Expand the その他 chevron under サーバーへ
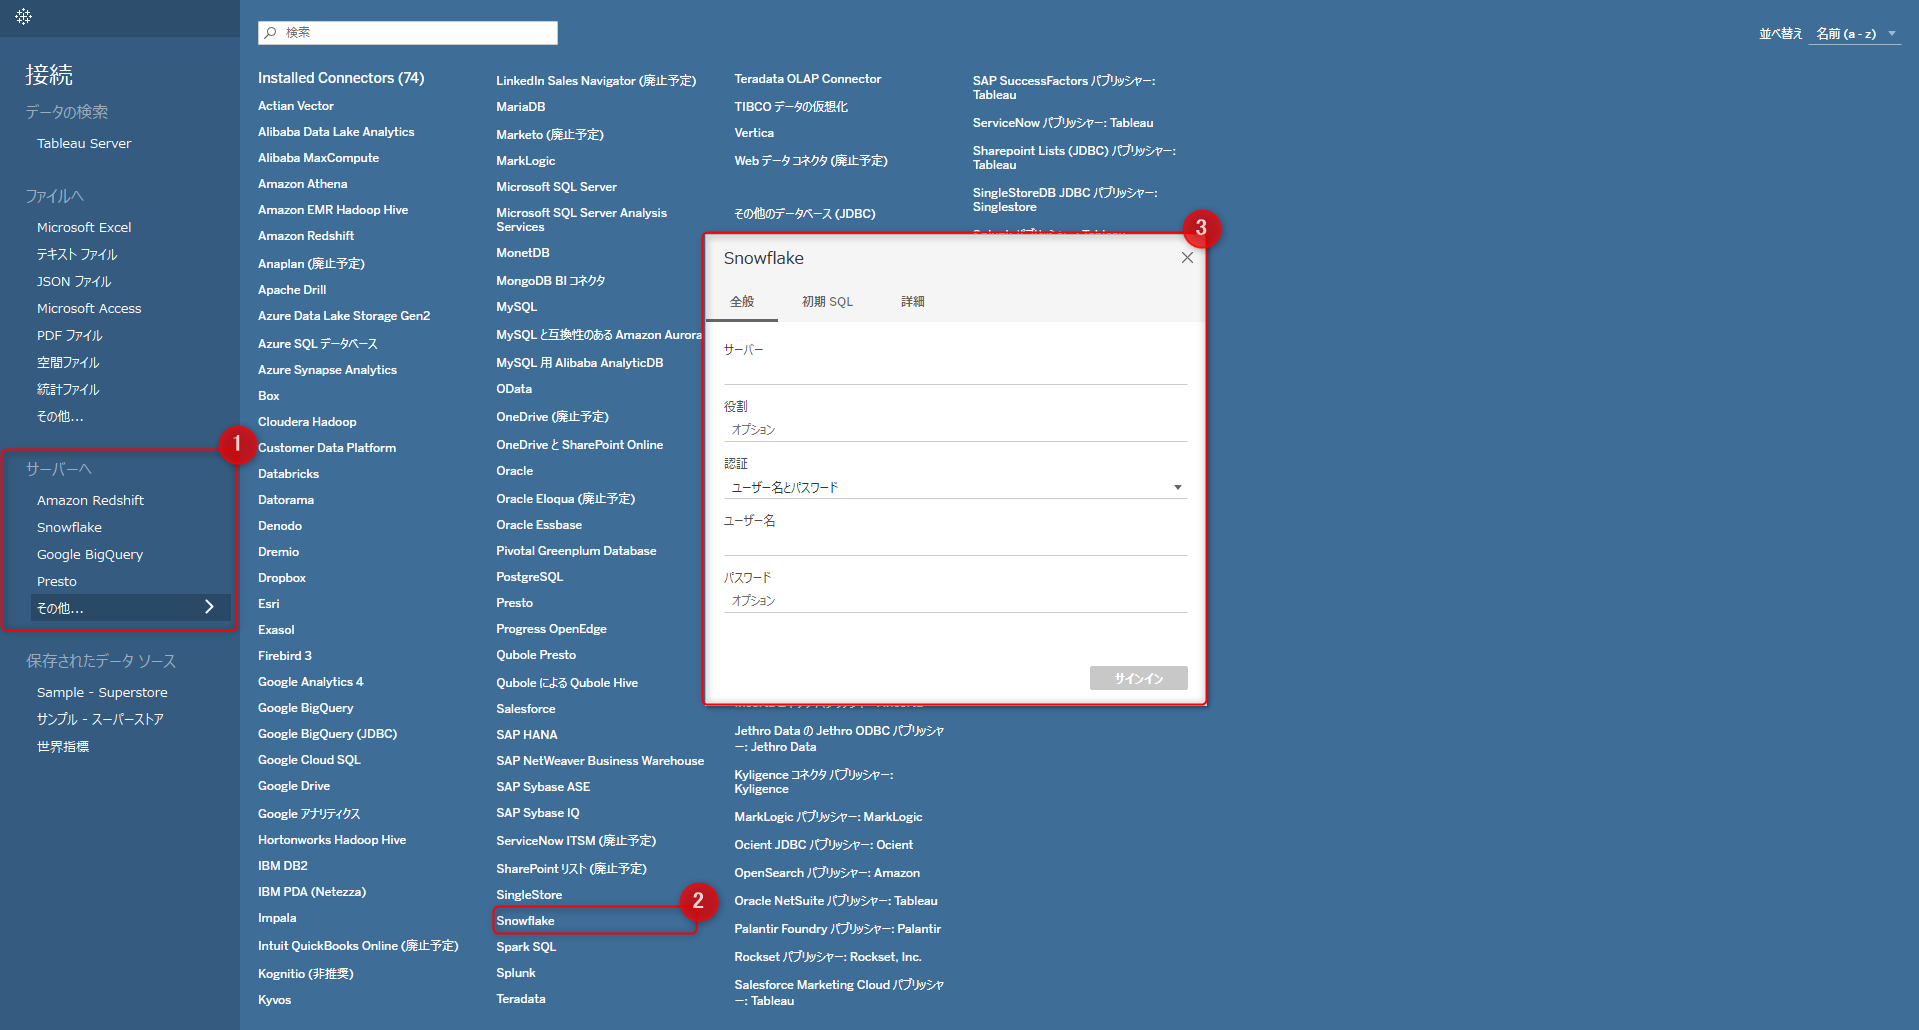The width and height of the screenshot is (1919, 1030). [x=209, y=607]
